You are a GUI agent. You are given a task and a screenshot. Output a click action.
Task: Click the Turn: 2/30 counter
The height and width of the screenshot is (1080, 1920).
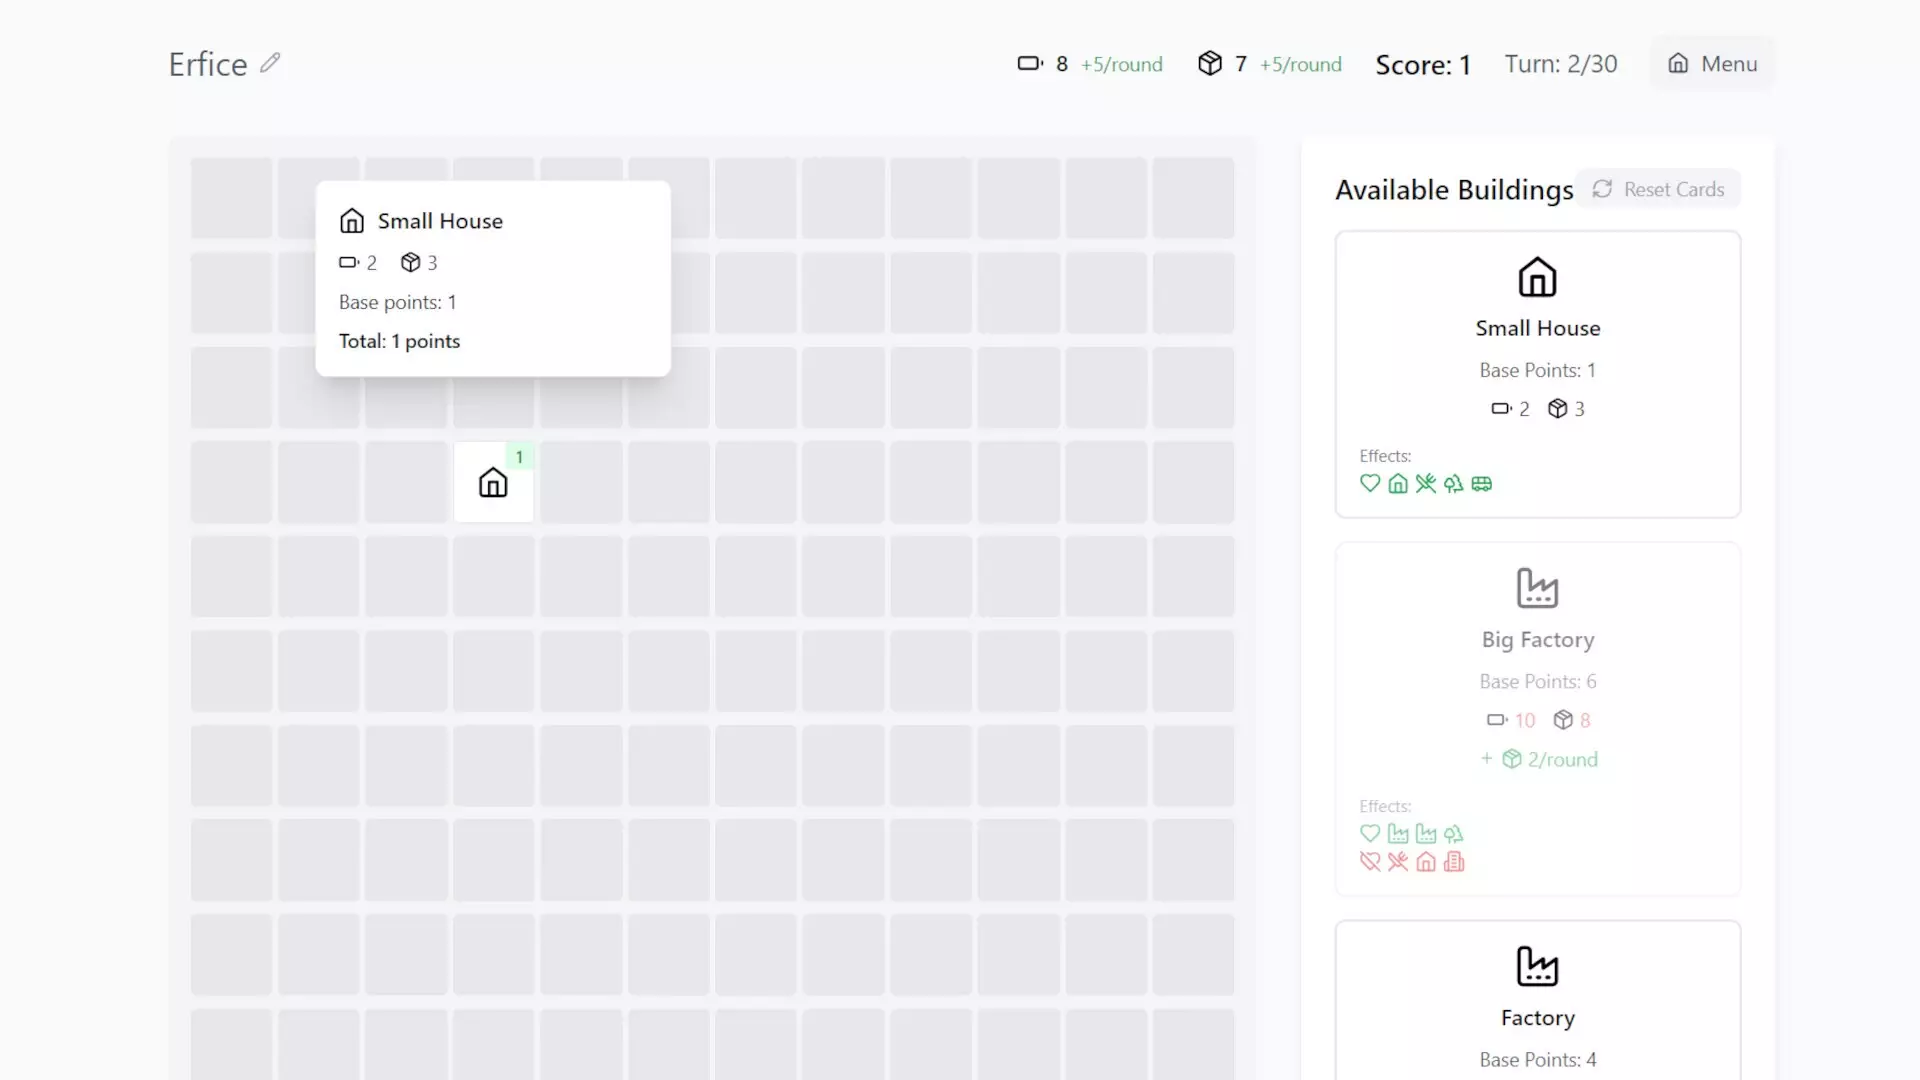tap(1560, 64)
